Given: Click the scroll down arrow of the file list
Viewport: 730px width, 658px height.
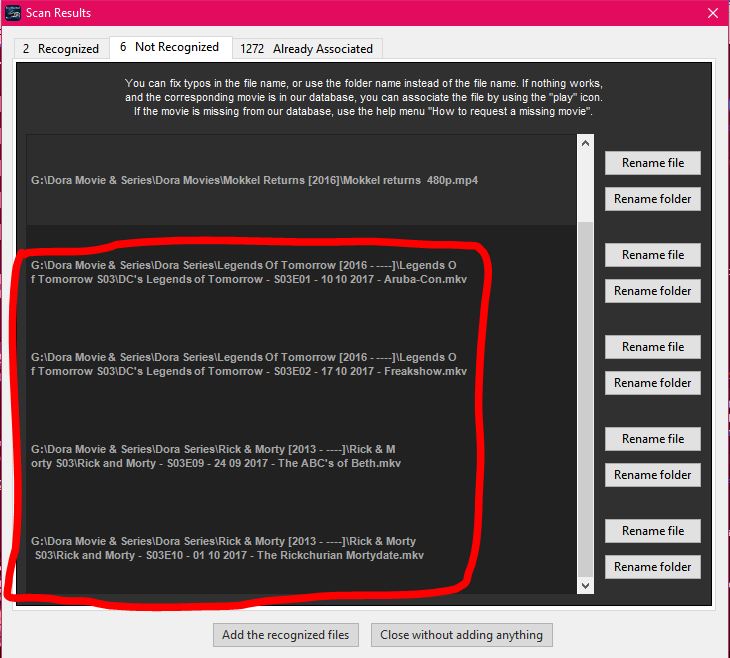Looking at the screenshot, I should [x=585, y=585].
